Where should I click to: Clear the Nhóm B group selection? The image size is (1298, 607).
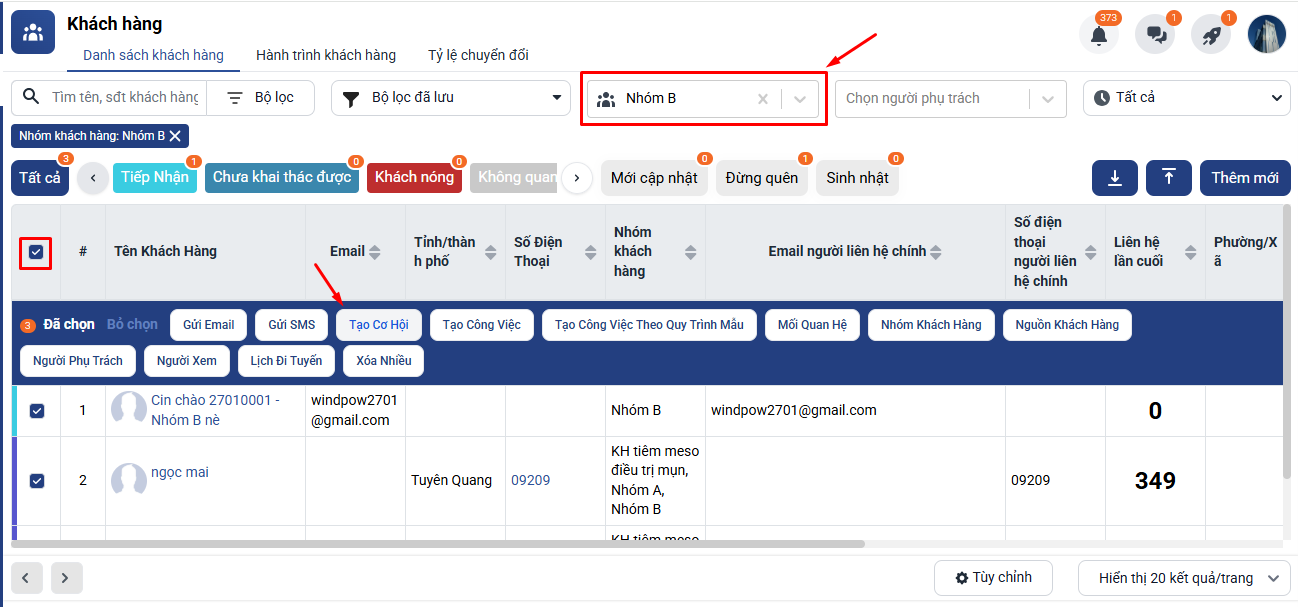(x=763, y=99)
